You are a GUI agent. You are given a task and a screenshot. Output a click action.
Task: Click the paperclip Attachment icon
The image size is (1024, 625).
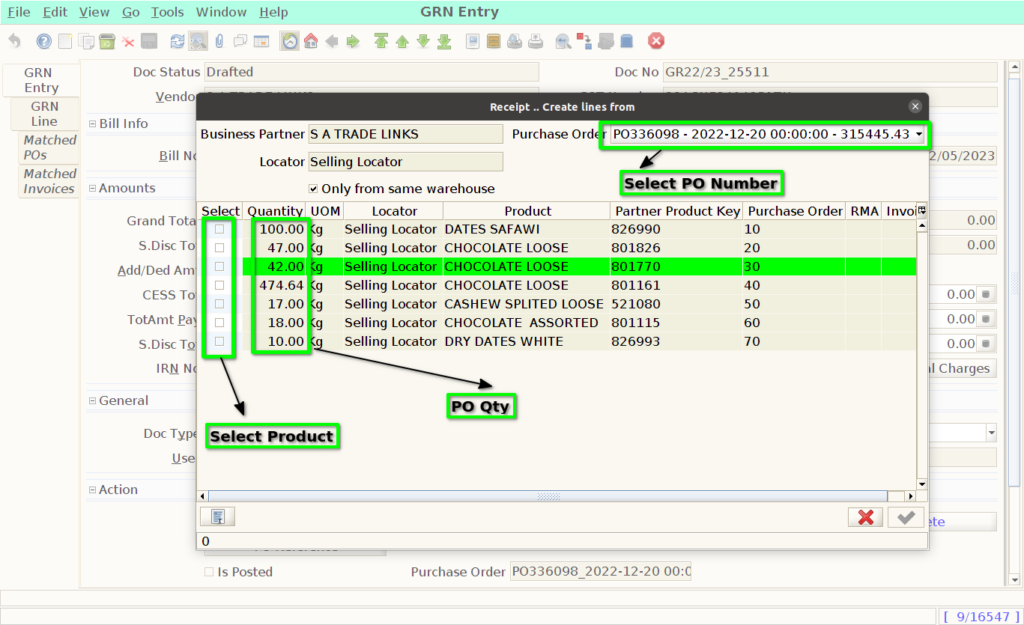pos(219,41)
